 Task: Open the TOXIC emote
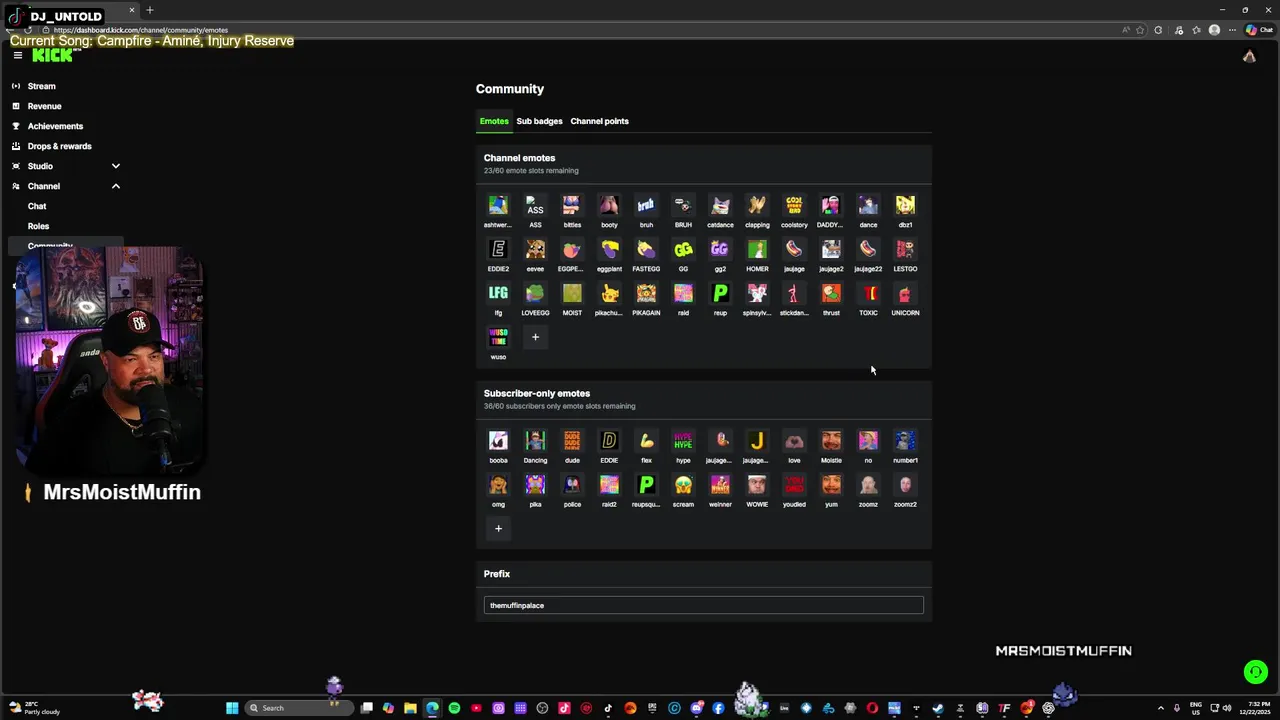(x=868, y=294)
